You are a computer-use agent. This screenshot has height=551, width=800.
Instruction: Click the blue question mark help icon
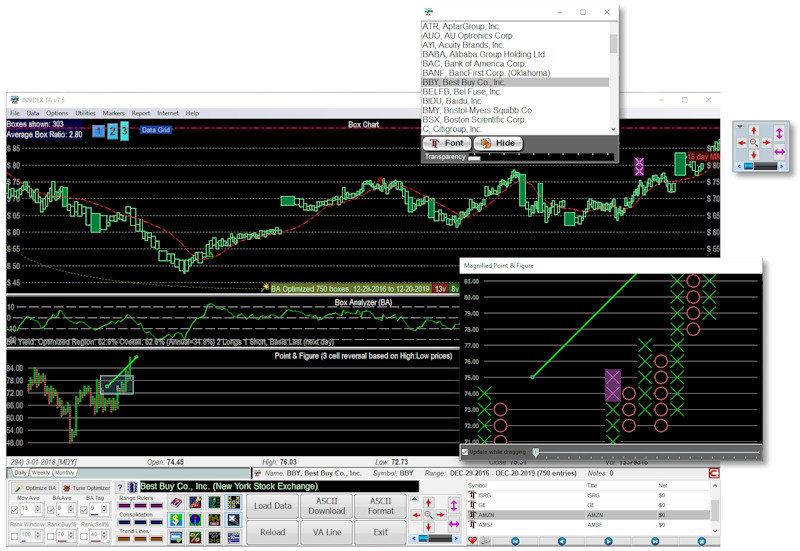pyautogui.click(x=120, y=487)
